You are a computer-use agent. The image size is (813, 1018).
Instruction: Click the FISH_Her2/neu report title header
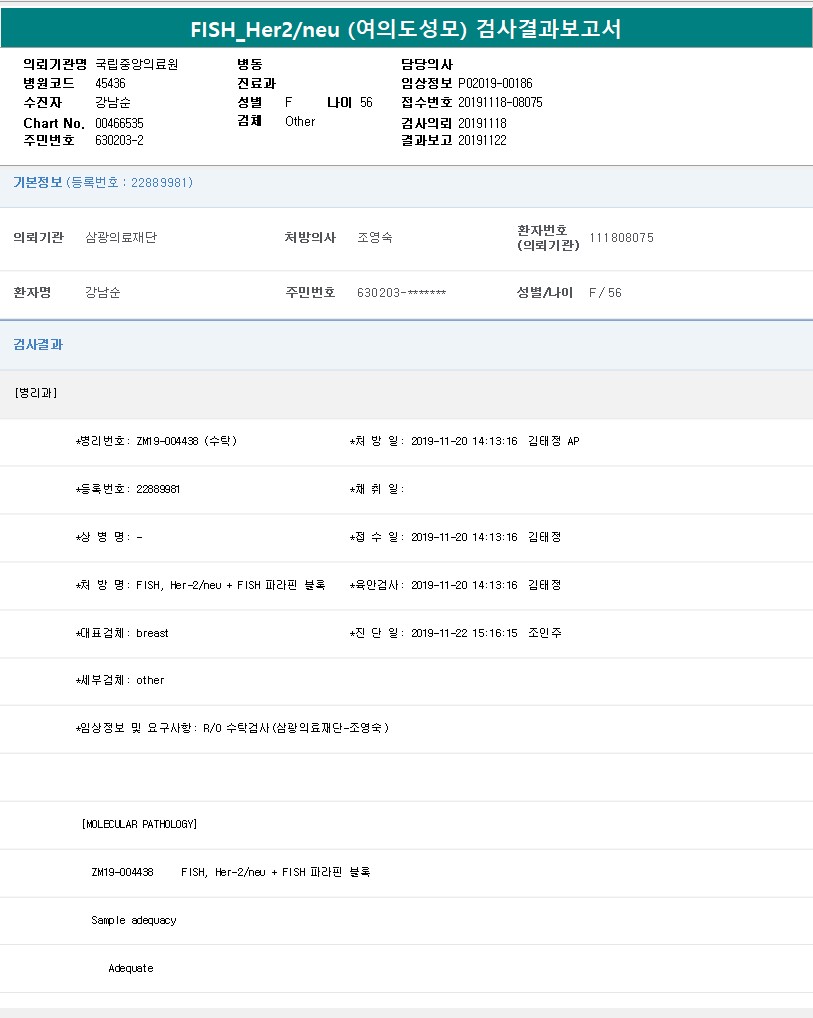tap(406, 28)
